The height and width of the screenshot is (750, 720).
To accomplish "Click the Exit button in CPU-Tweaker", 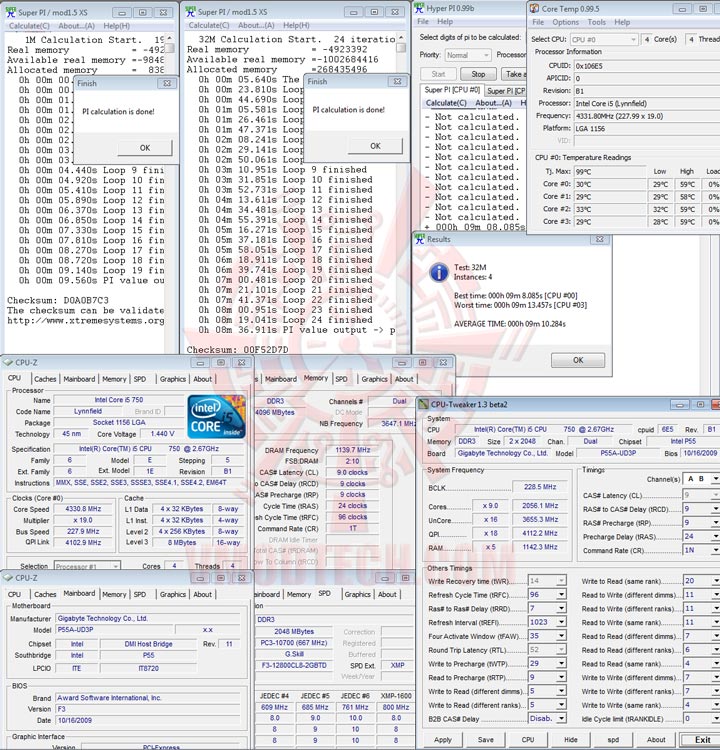I will (702, 739).
